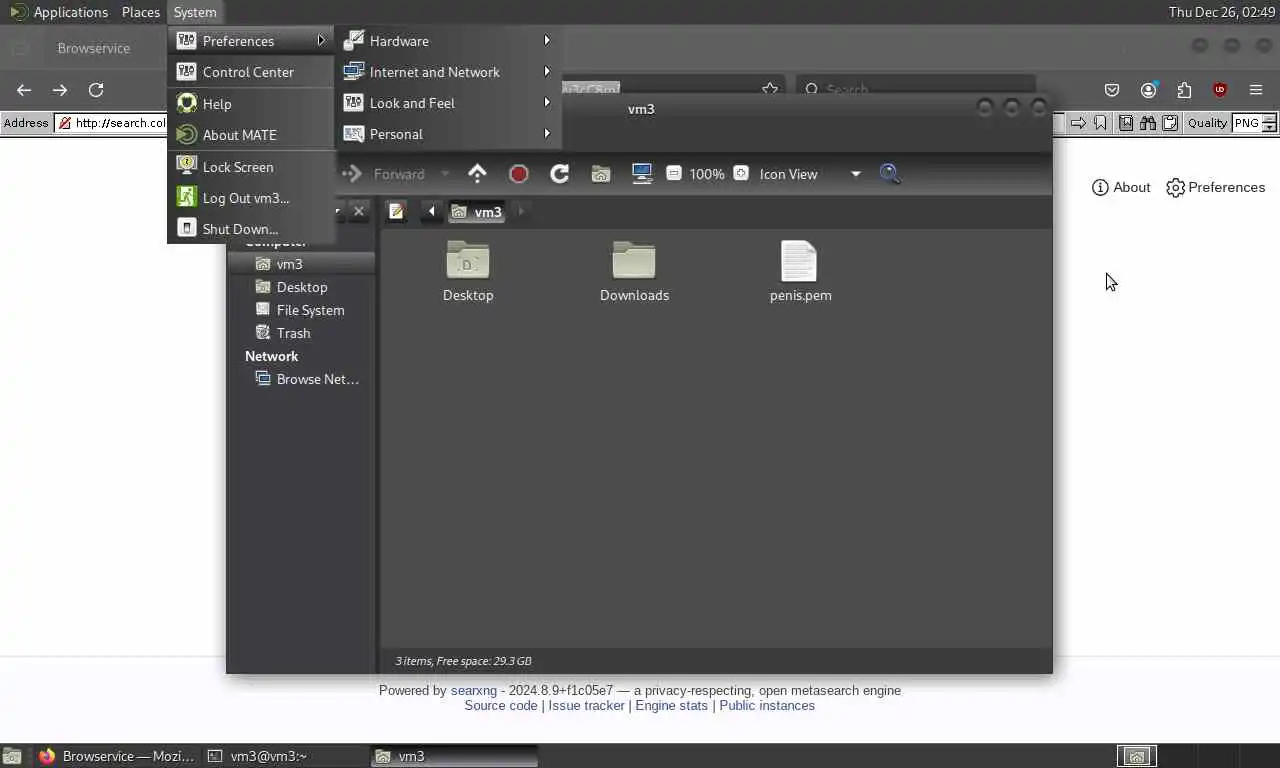
Task: Select vm3 in the sidebar
Action: pyautogui.click(x=301, y=264)
